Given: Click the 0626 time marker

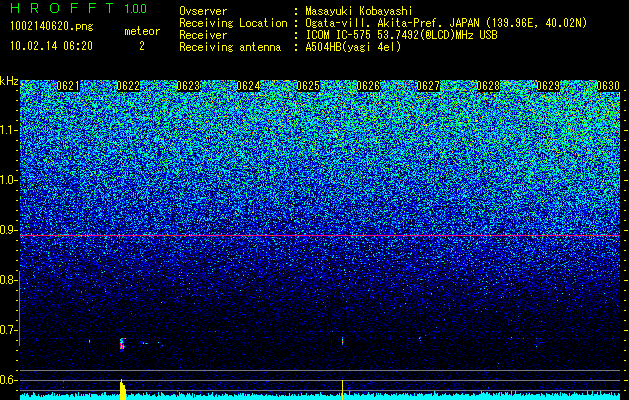Looking at the screenshot, I should click(368, 86).
